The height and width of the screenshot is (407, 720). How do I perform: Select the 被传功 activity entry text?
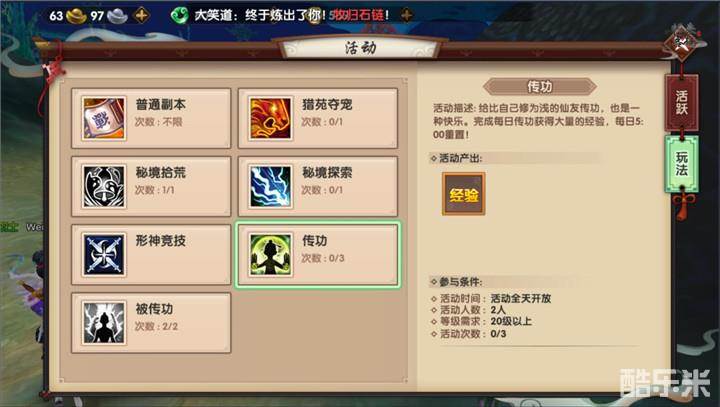154,309
